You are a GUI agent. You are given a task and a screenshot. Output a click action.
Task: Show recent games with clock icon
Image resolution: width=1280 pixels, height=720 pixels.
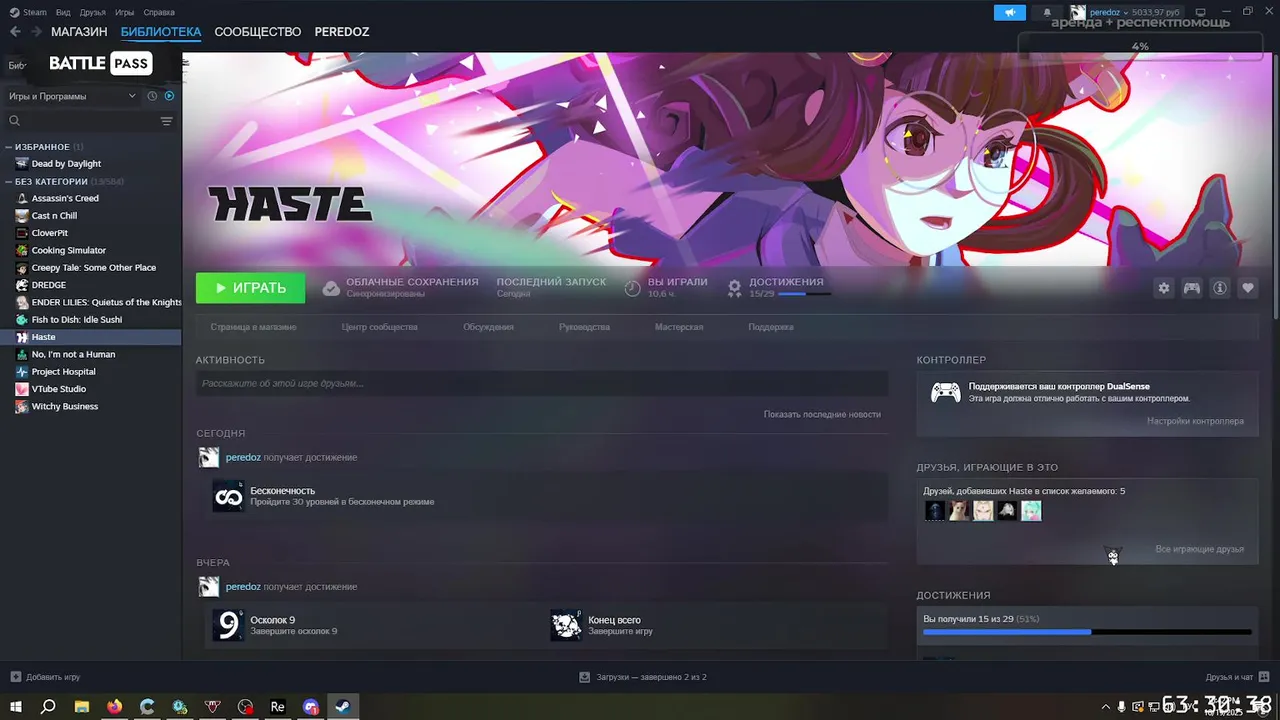[152, 96]
